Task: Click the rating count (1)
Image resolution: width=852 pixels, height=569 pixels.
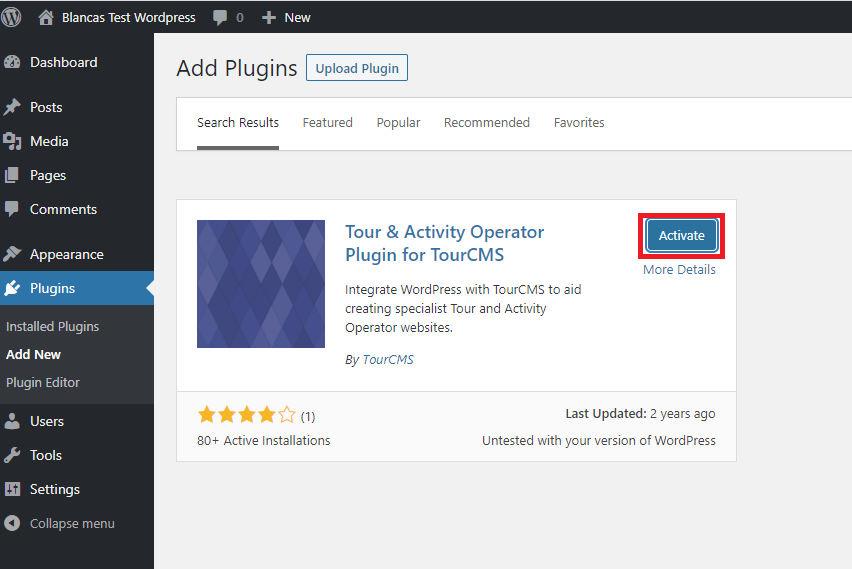Action: click(x=308, y=417)
